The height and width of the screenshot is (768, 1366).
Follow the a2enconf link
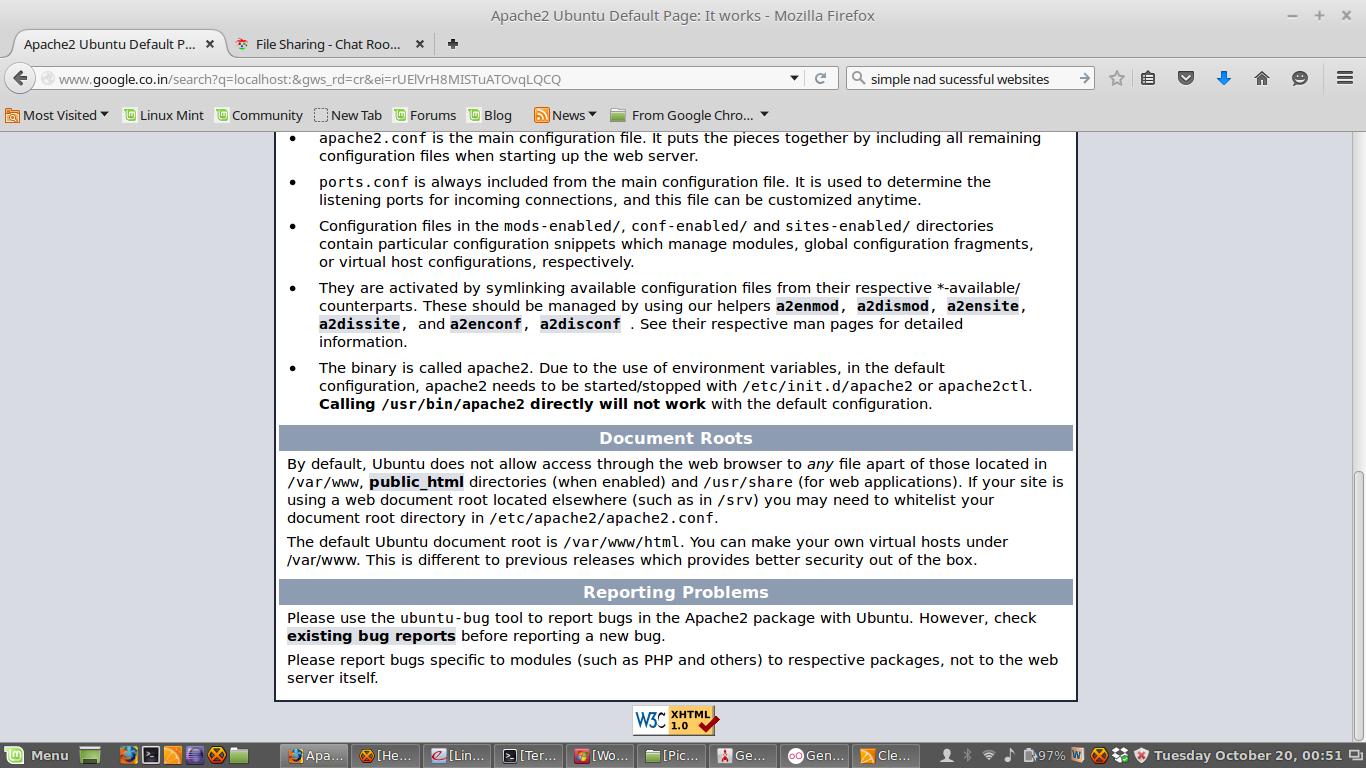(486, 324)
